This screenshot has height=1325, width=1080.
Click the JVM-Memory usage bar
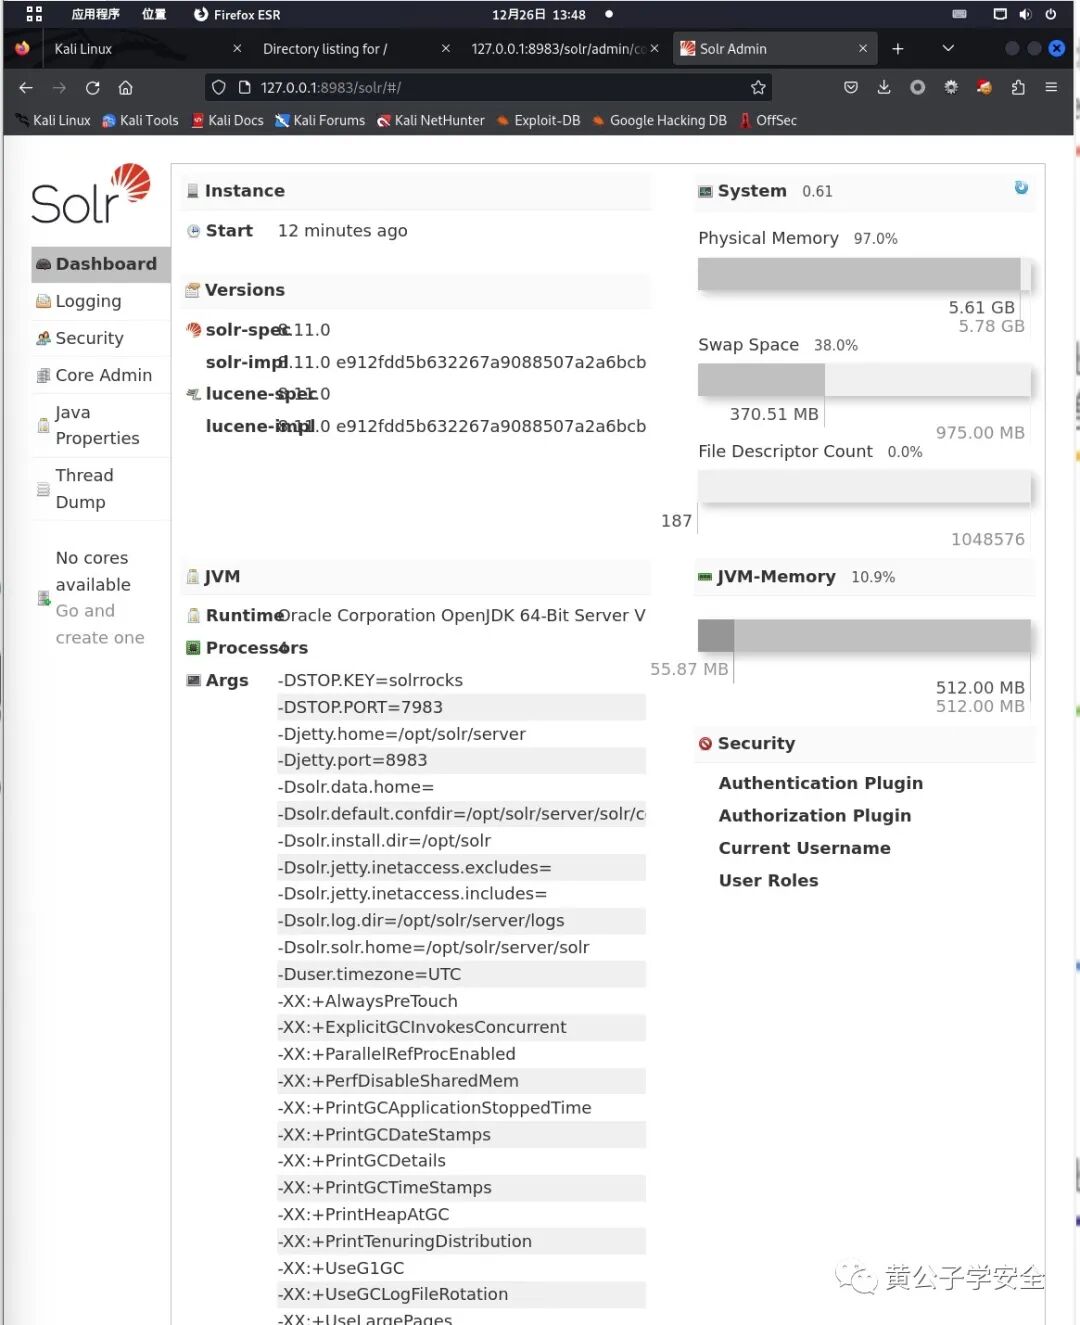tap(864, 636)
